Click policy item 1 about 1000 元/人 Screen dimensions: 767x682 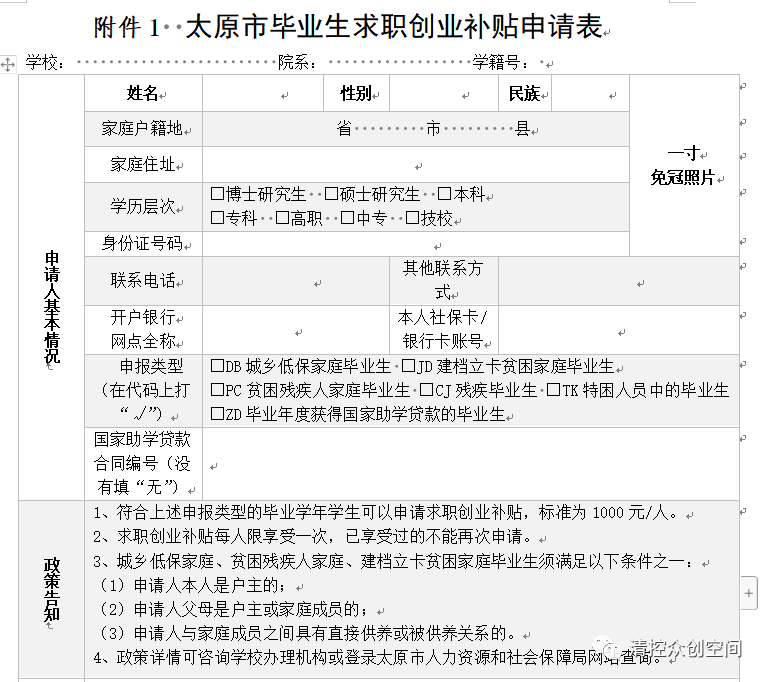click(386, 513)
